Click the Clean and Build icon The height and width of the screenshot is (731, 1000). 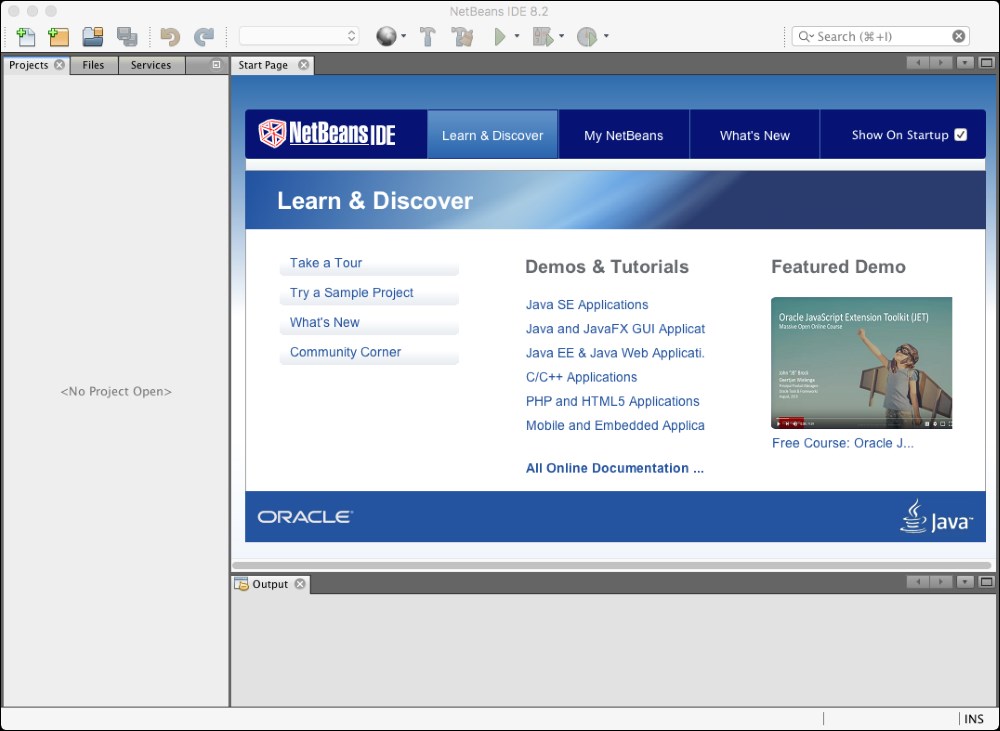pos(461,37)
